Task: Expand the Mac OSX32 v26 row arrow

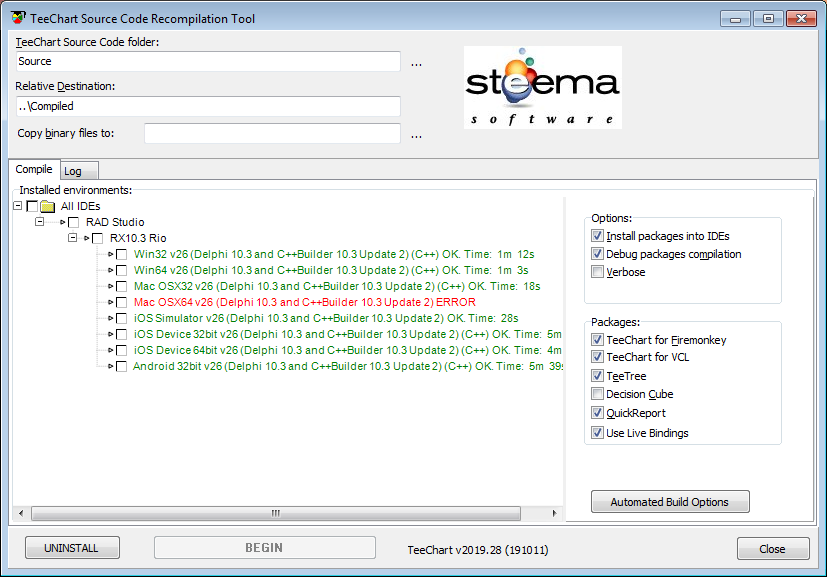Action: point(110,286)
